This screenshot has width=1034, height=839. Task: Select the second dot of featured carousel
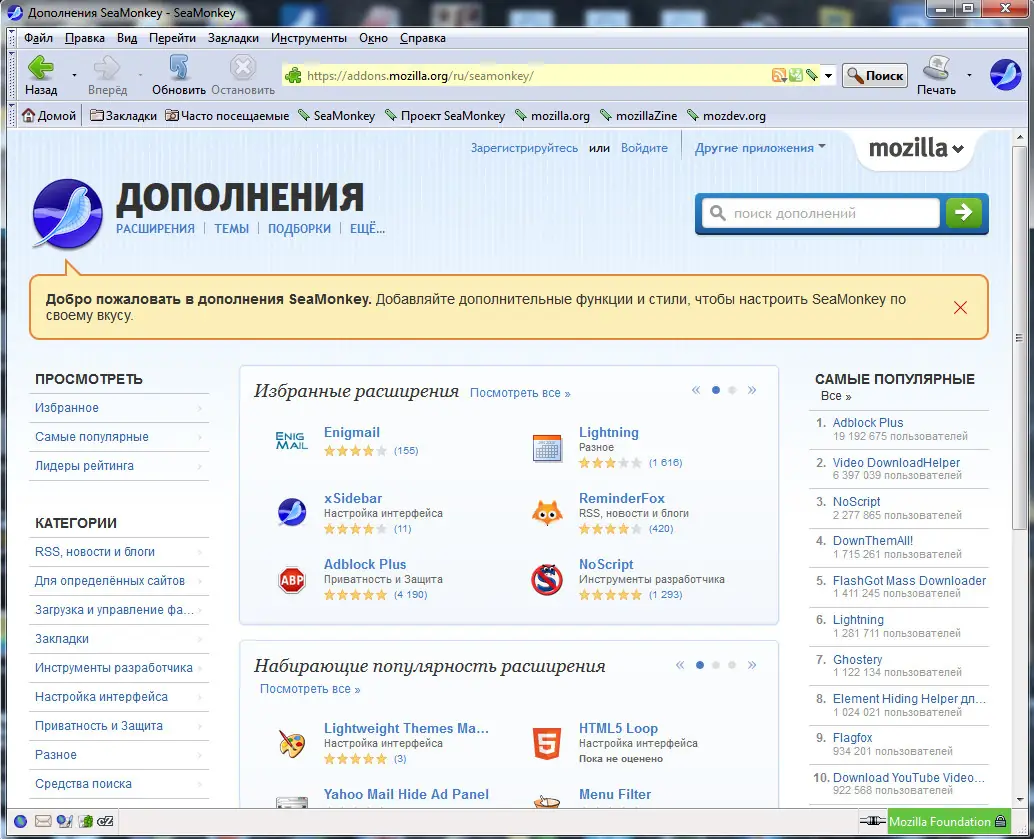(x=732, y=390)
